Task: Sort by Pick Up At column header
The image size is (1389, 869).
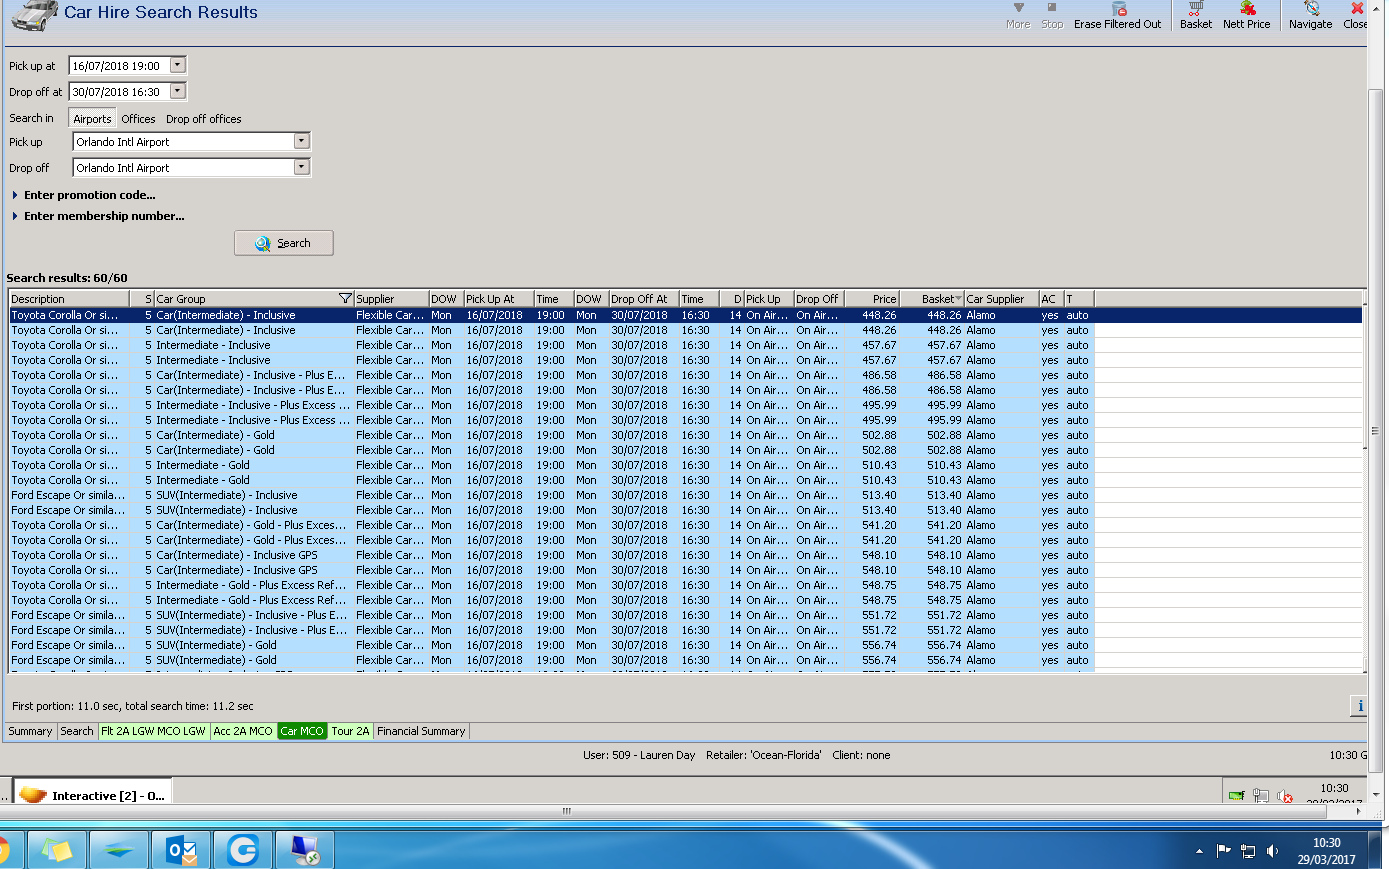Action: (499, 299)
